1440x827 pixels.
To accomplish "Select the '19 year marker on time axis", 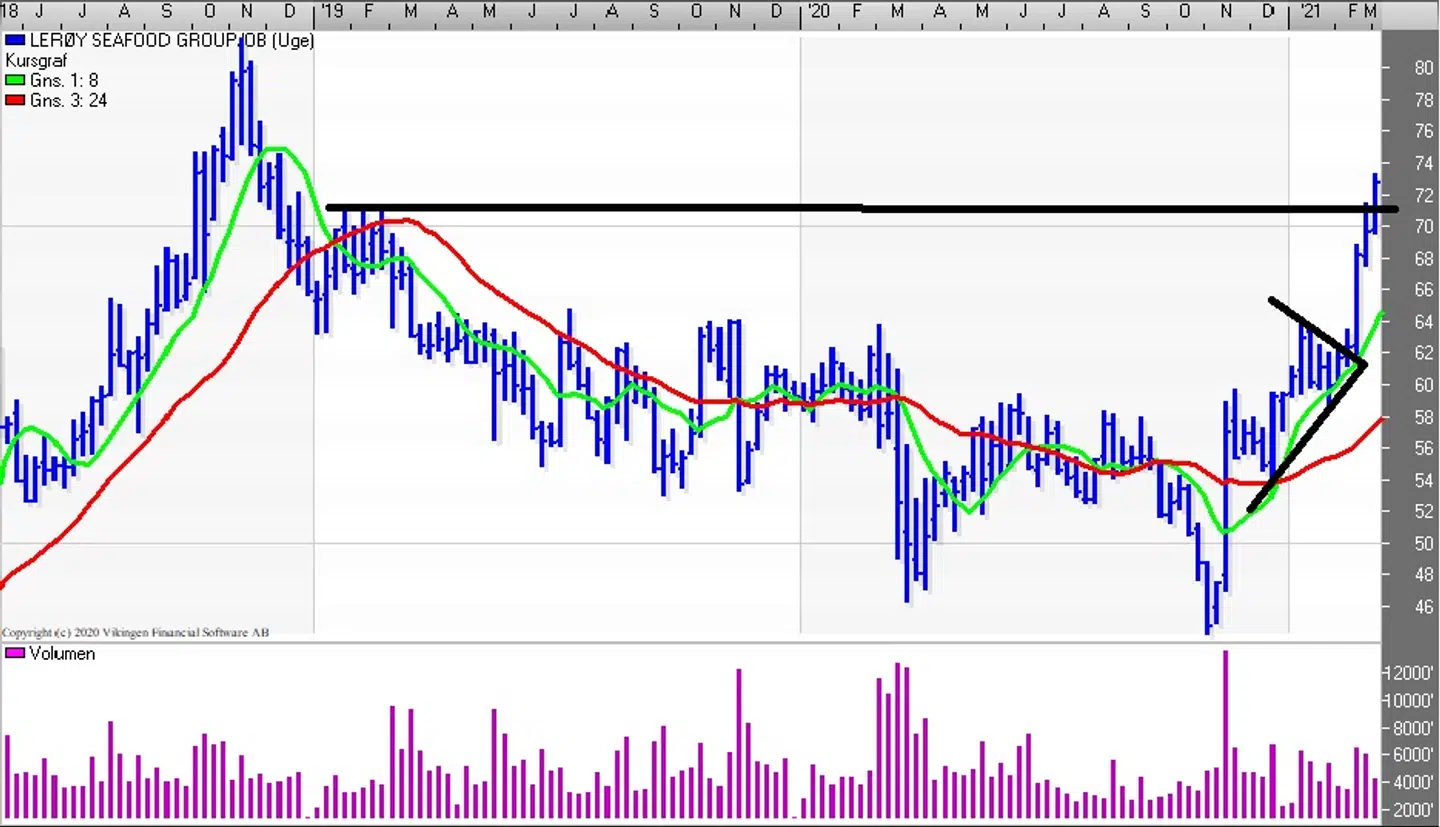I will (330, 11).
